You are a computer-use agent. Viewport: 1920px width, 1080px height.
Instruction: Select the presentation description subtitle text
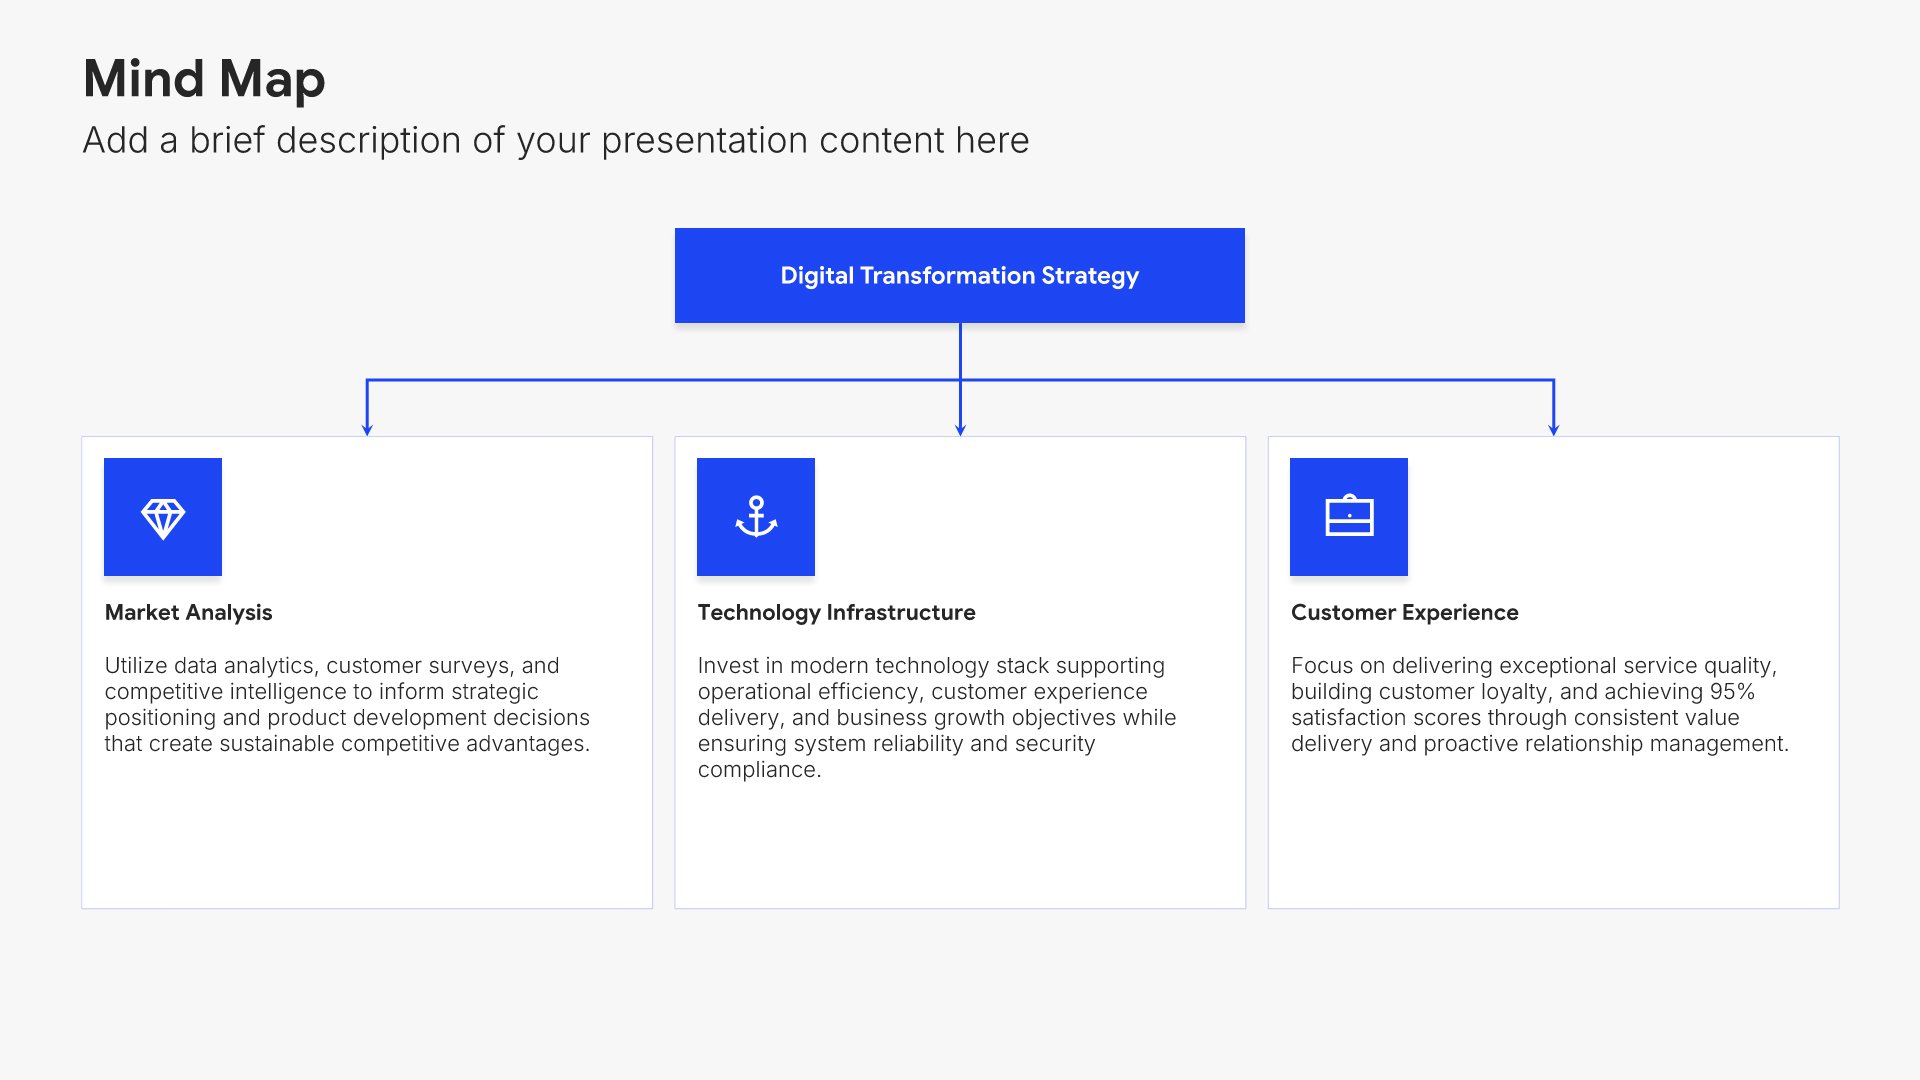pos(556,141)
